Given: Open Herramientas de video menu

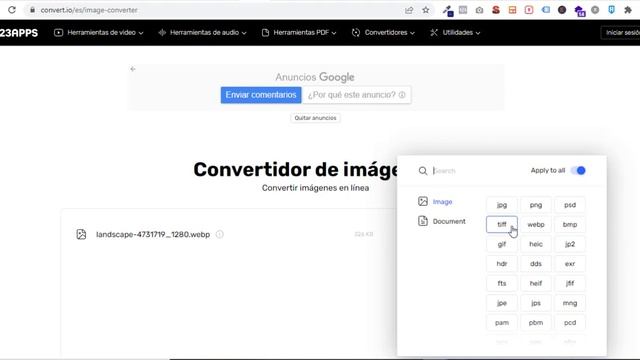Looking at the screenshot, I should pos(99,33).
